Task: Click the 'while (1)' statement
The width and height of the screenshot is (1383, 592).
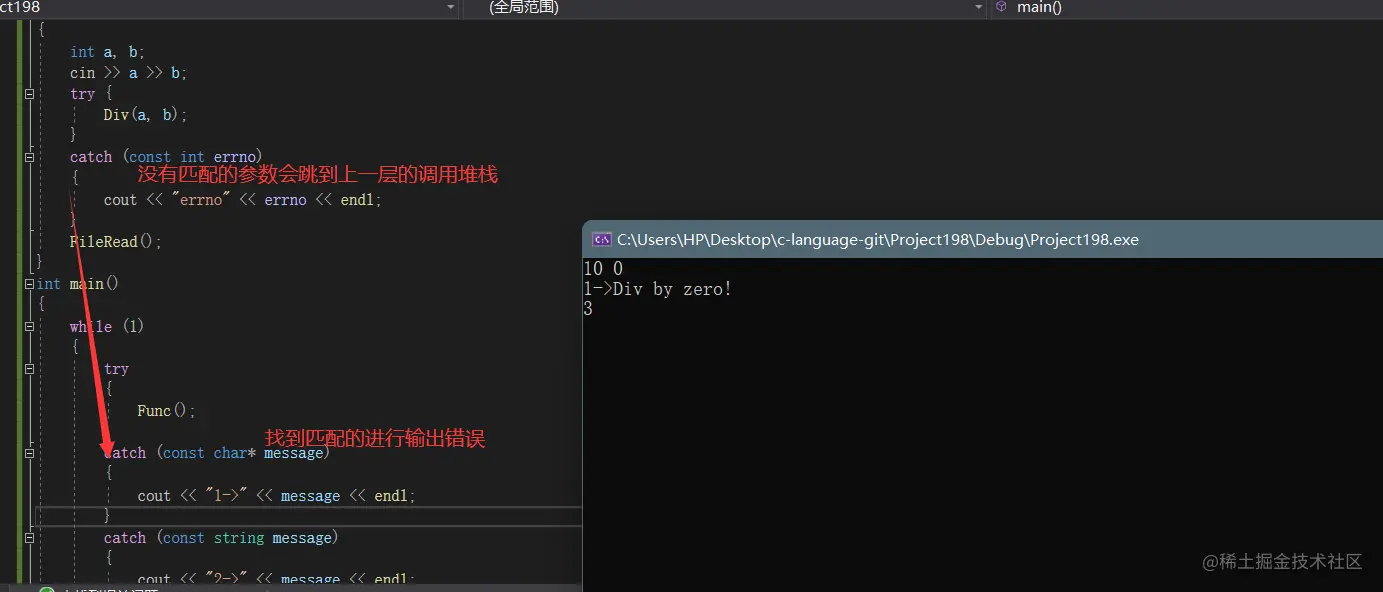Action: click(x=107, y=327)
